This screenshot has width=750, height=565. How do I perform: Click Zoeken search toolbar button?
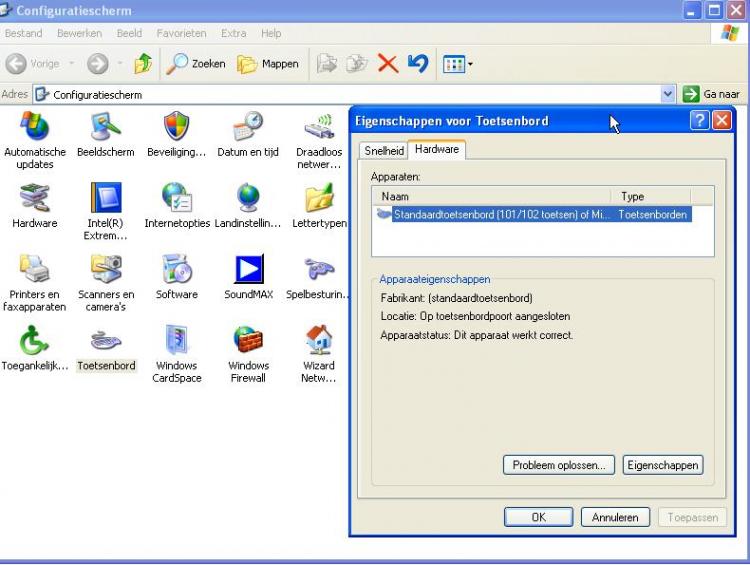(196, 64)
